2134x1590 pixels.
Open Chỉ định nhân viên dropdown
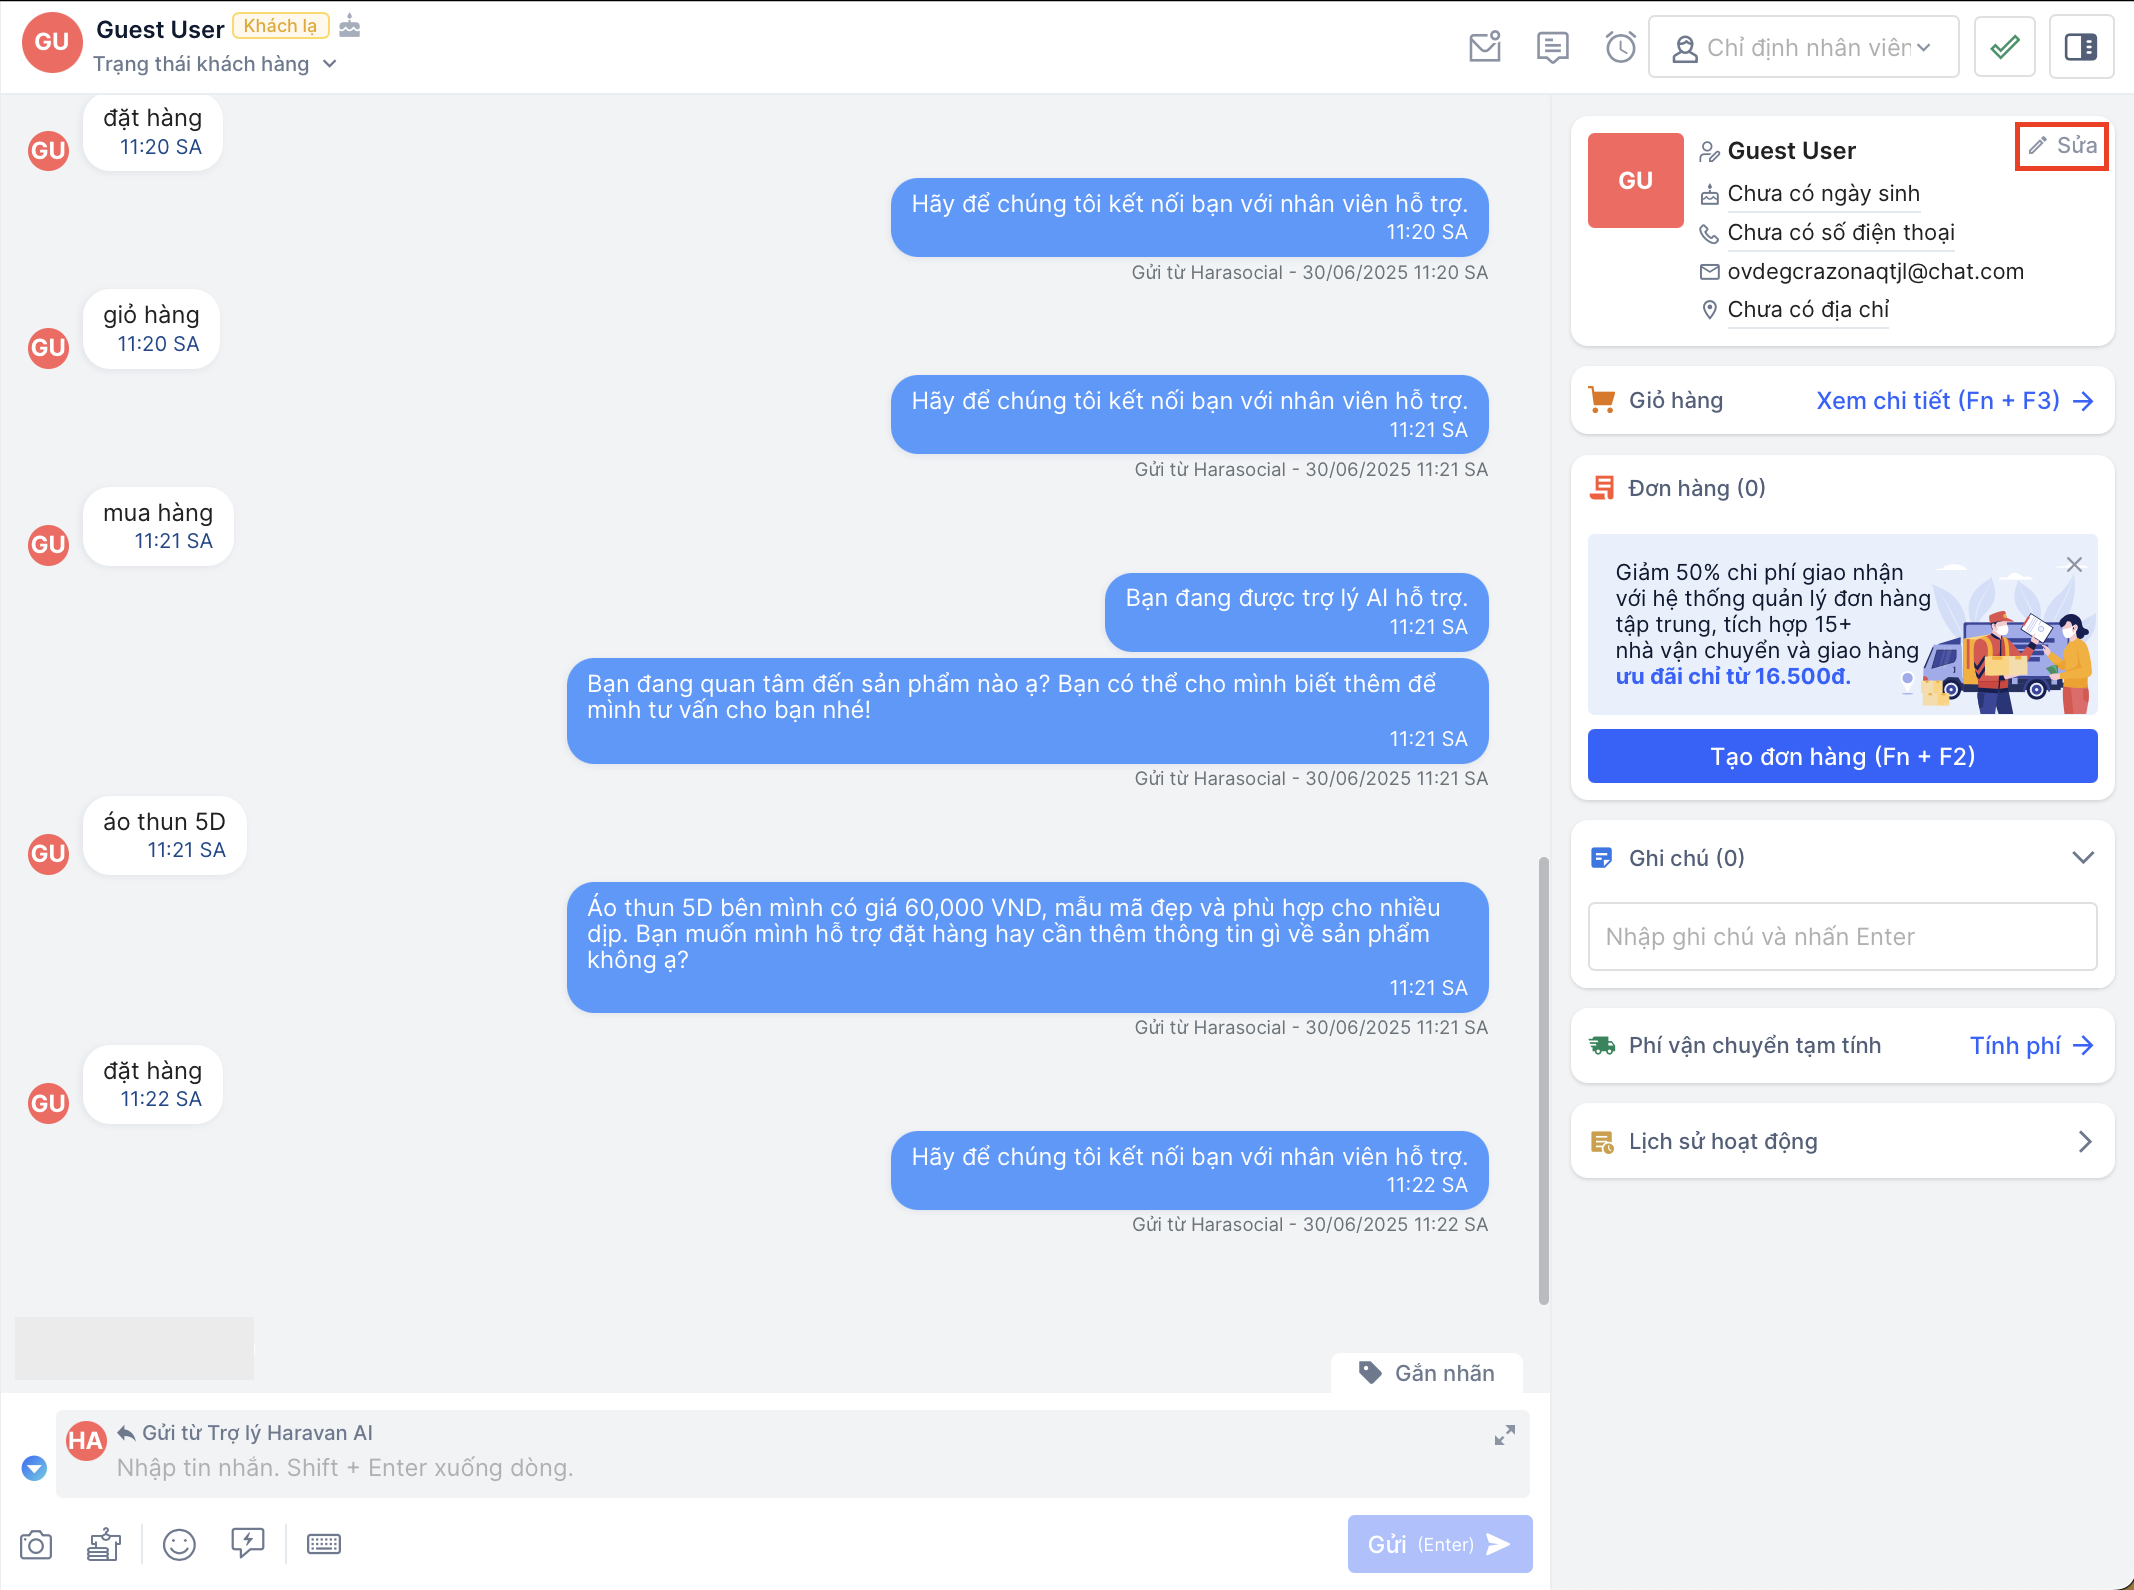point(1803,47)
